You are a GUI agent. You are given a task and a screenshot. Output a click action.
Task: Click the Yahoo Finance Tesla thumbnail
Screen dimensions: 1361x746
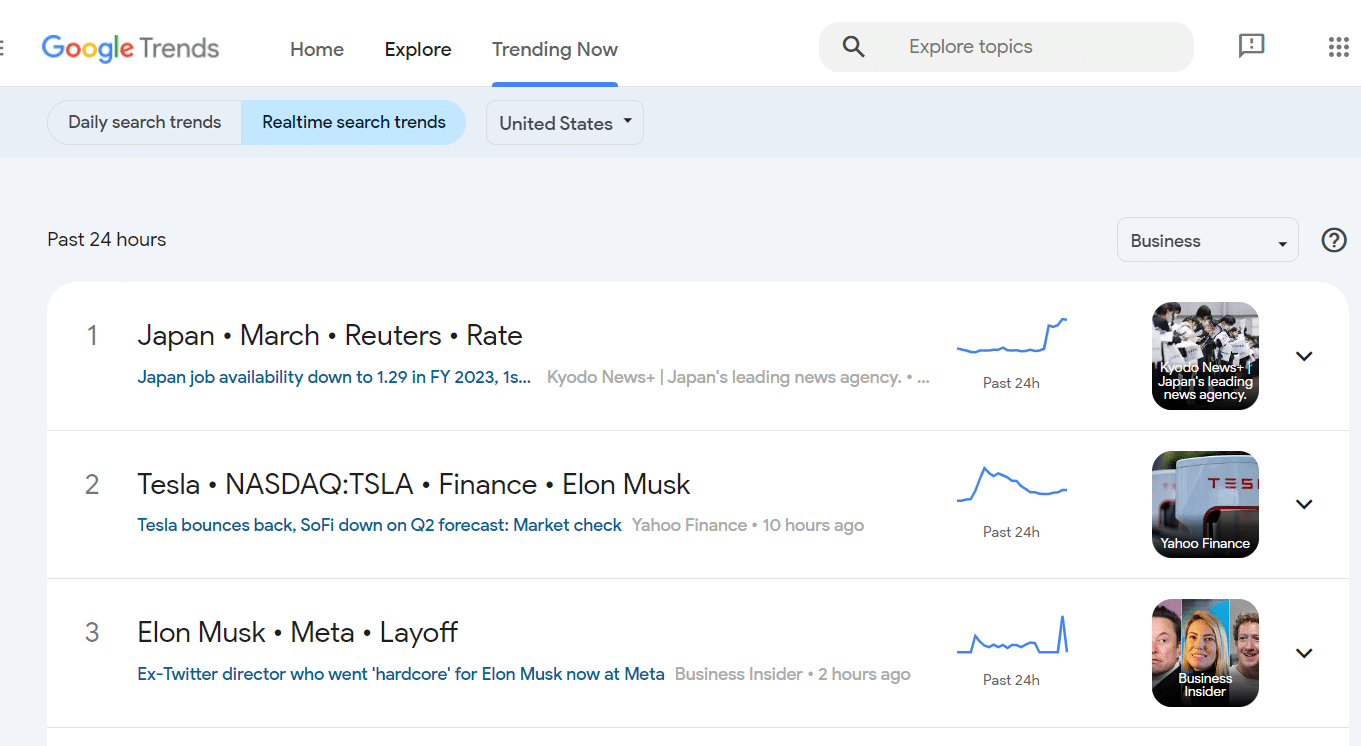(x=1205, y=504)
